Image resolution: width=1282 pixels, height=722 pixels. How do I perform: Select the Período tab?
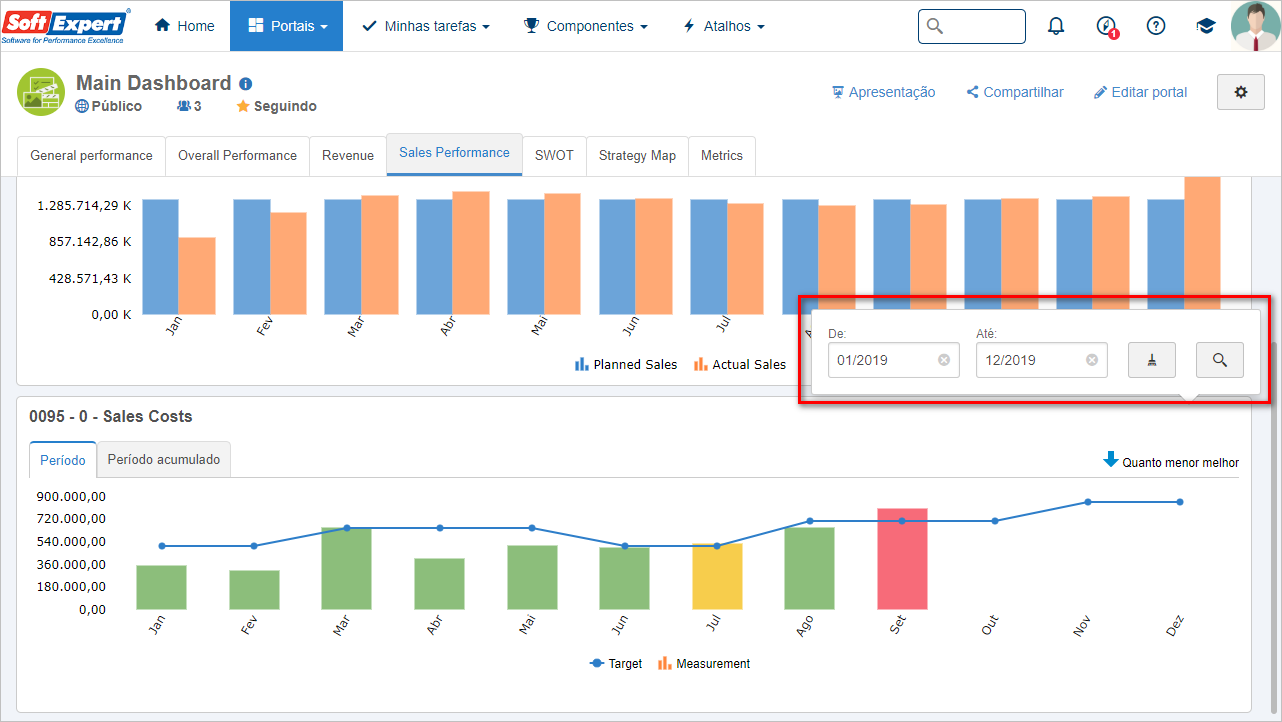point(63,460)
